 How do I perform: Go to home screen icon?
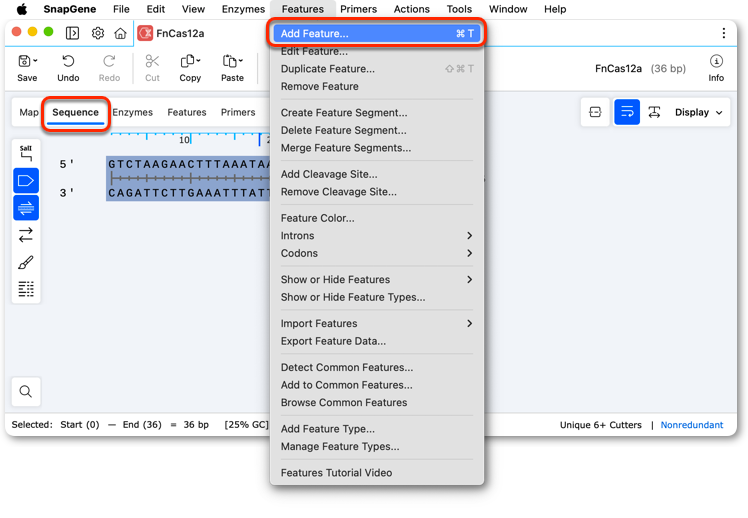point(120,33)
